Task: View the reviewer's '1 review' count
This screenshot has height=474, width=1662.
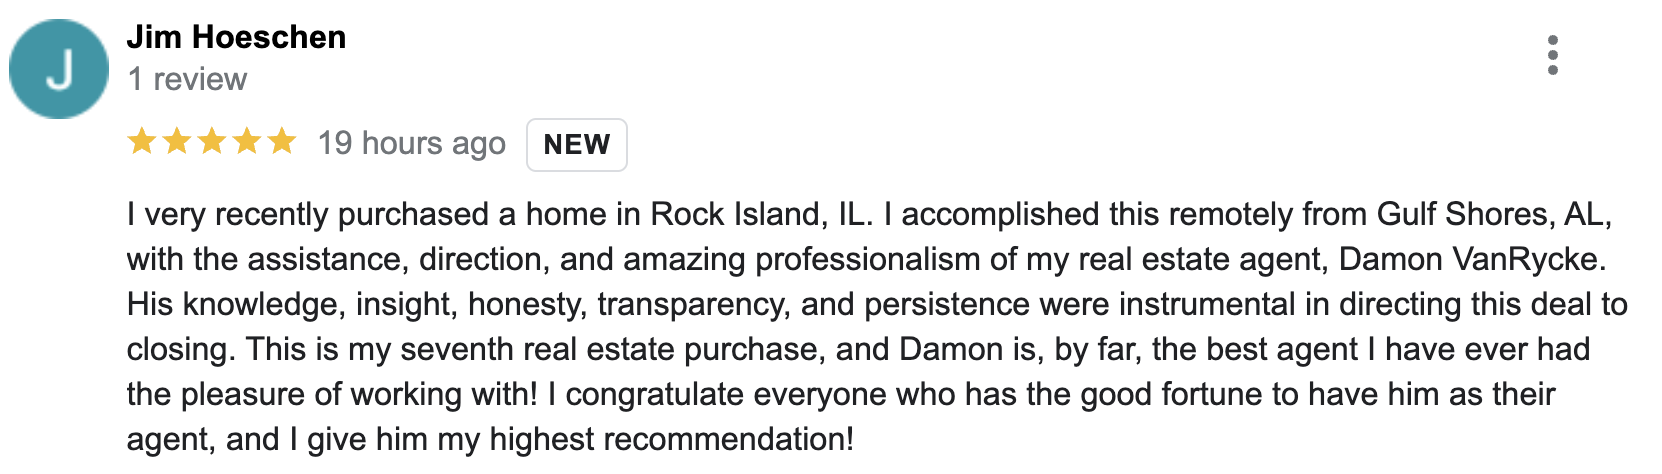Action: [x=187, y=79]
